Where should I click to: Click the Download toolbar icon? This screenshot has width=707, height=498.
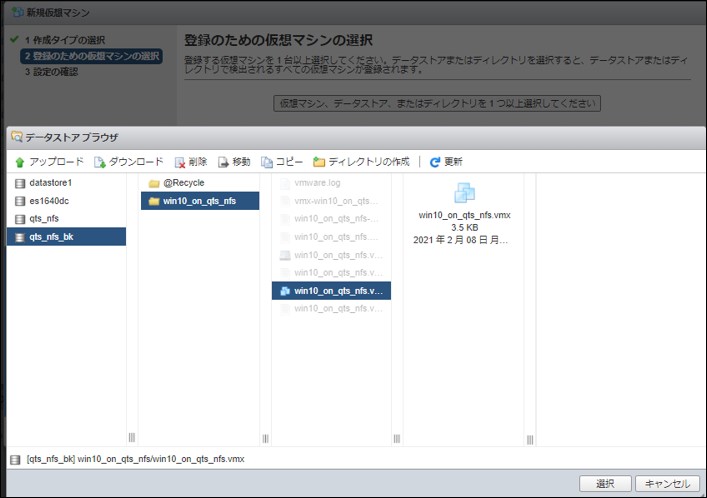[x=100, y=162]
